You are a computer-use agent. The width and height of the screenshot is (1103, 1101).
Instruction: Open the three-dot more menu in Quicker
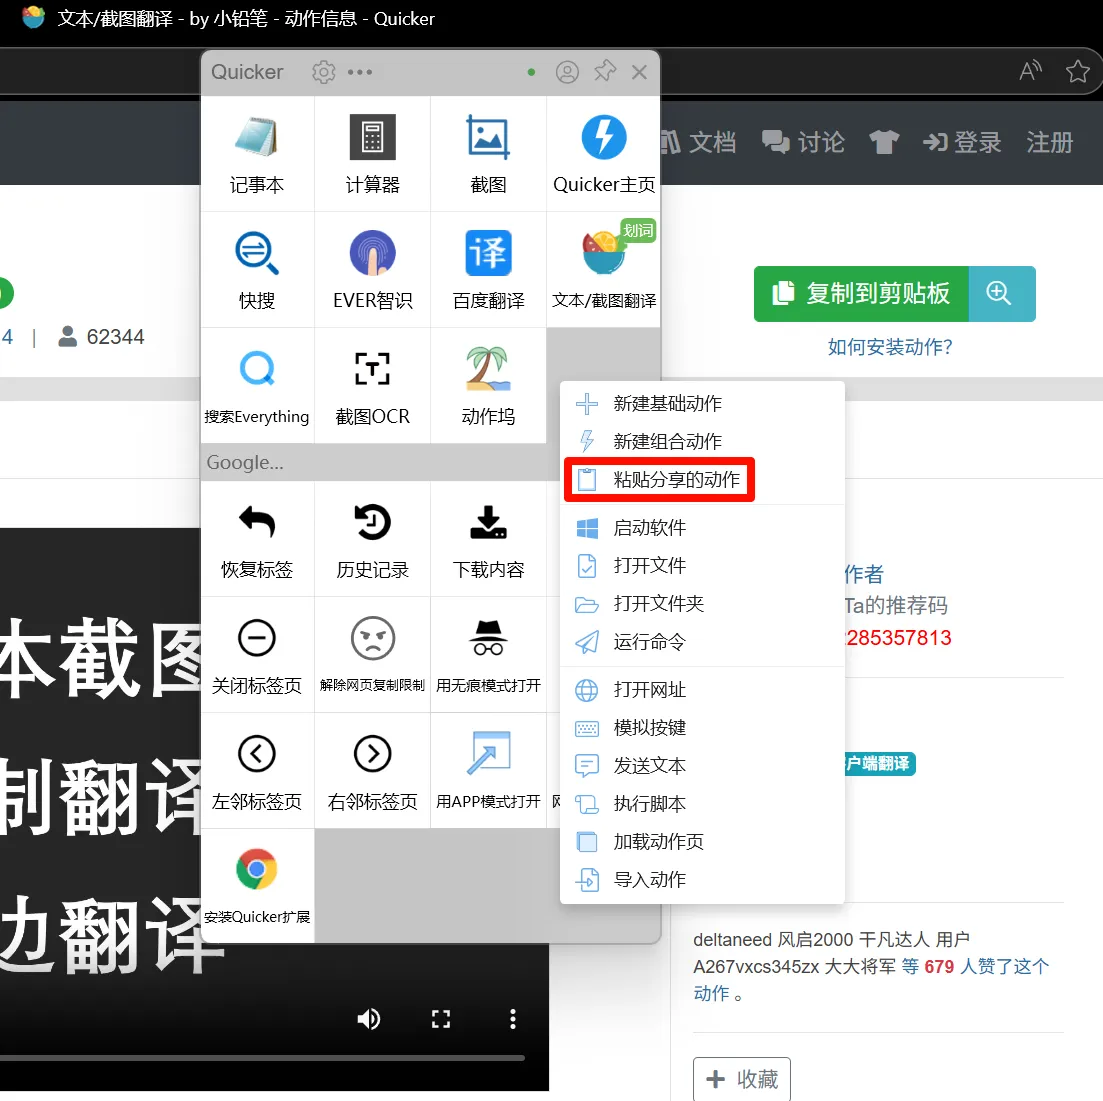point(360,72)
